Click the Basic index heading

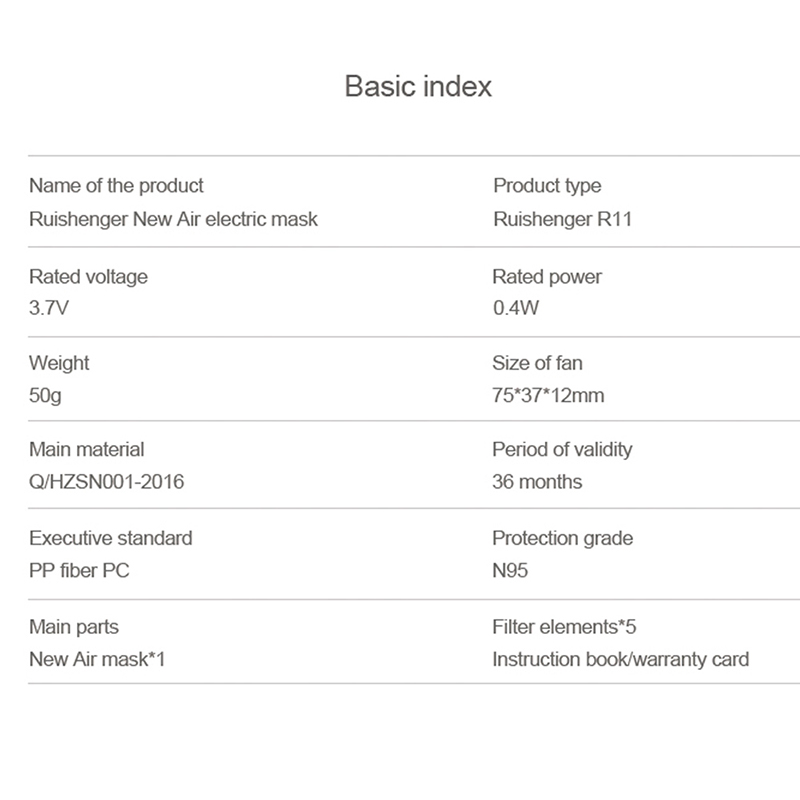point(418,86)
